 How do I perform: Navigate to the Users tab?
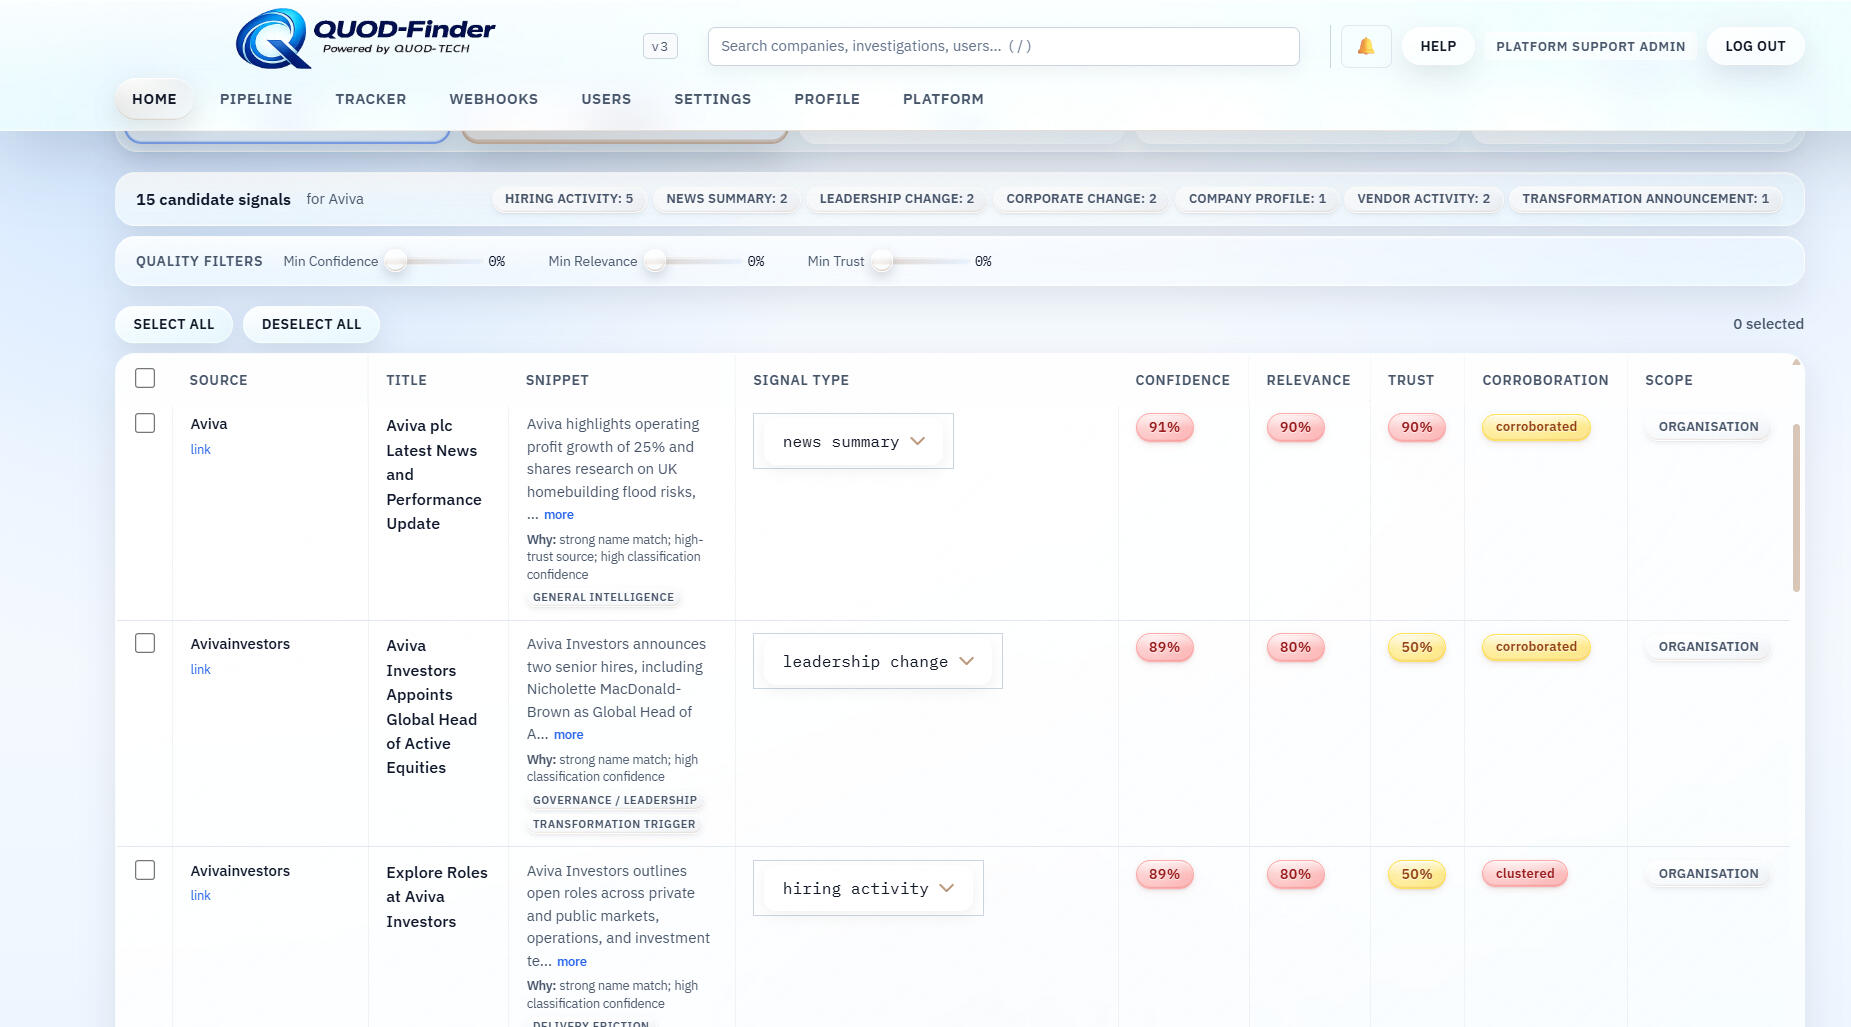pos(606,99)
